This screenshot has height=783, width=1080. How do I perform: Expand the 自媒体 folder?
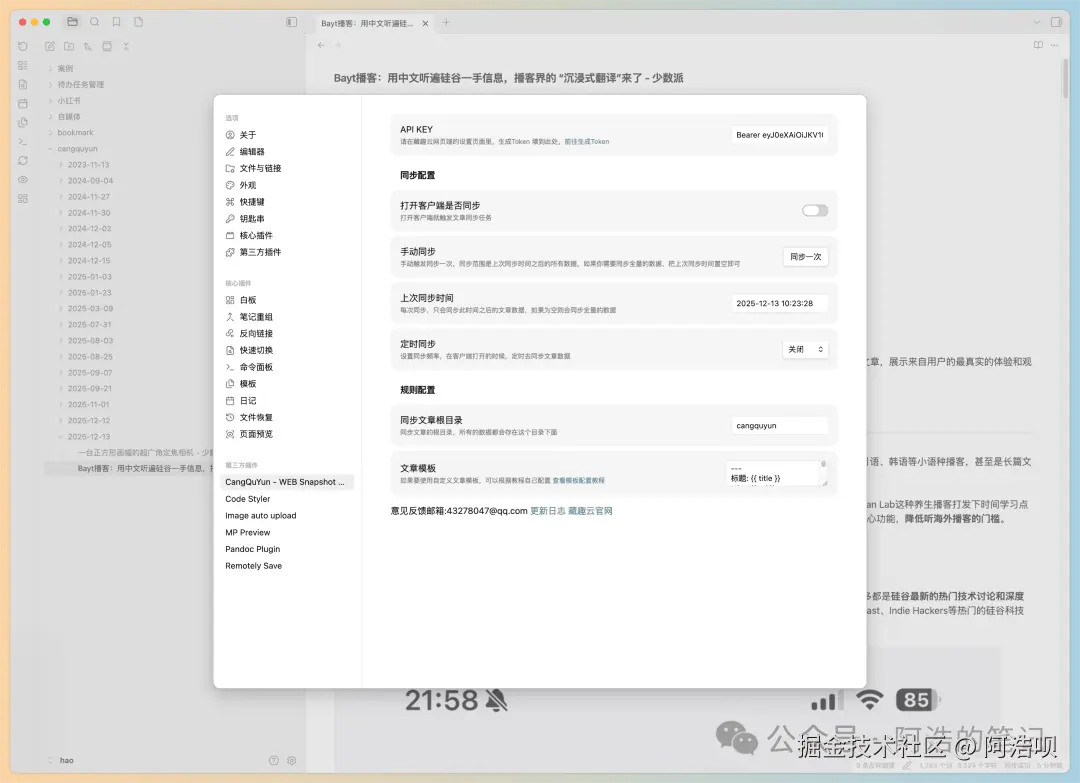tap(69, 116)
